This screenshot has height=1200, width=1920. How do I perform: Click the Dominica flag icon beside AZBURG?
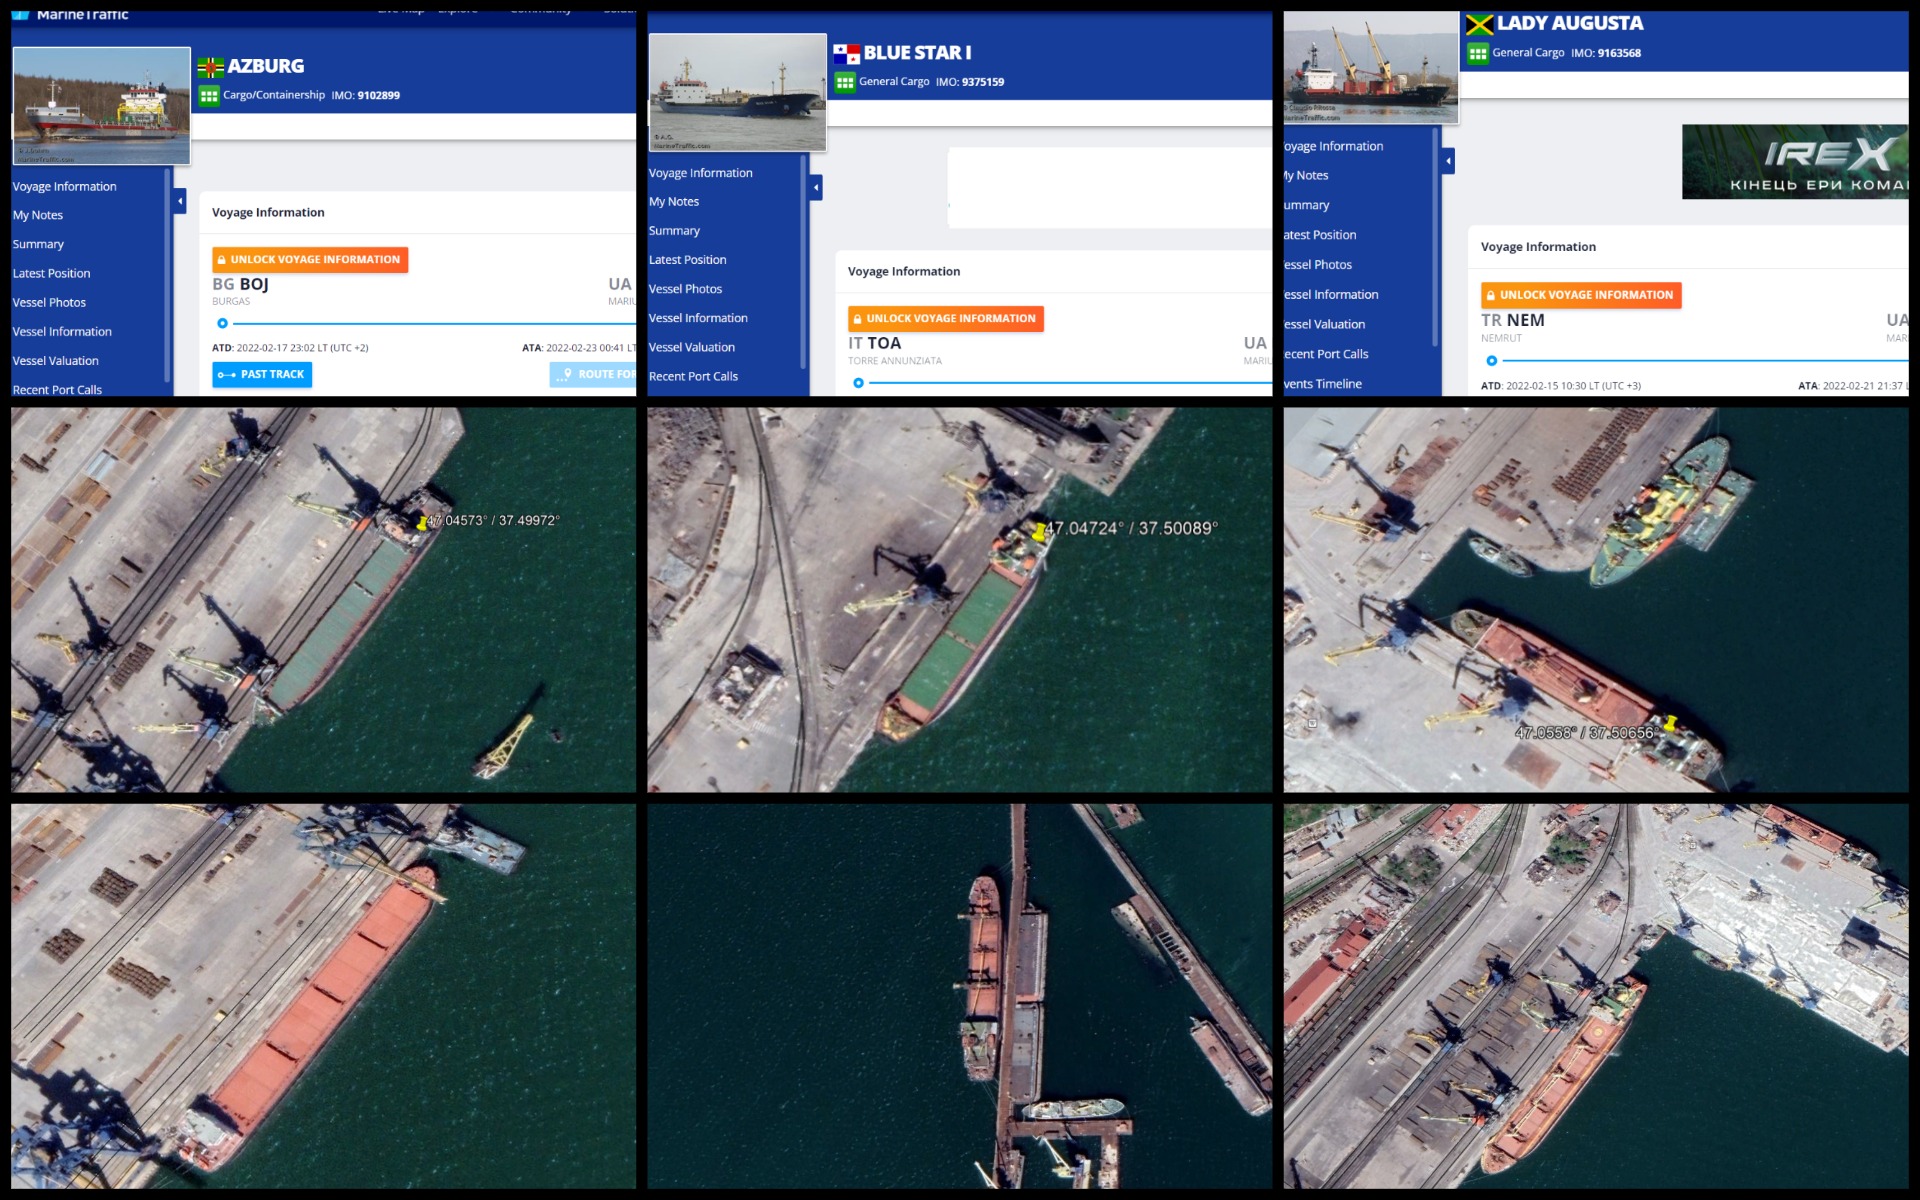coord(210,67)
